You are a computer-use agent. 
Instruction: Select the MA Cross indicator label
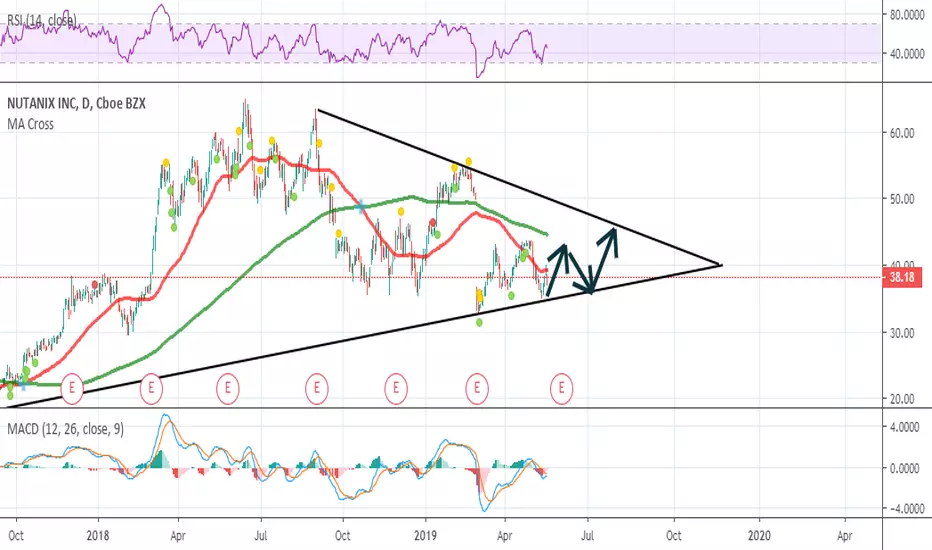click(30, 124)
